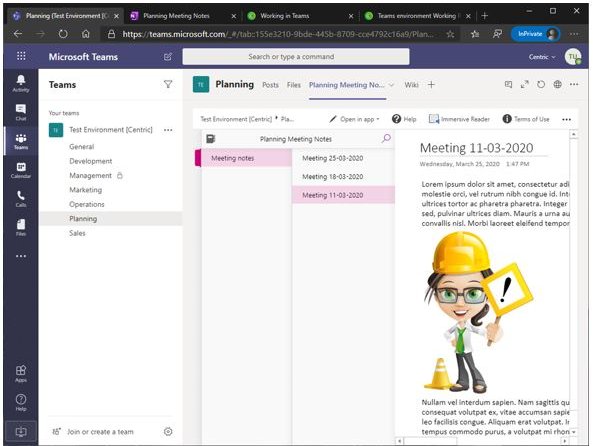Open the Activity feed in sidebar
The height and width of the screenshot is (446, 593).
tap(21, 83)
